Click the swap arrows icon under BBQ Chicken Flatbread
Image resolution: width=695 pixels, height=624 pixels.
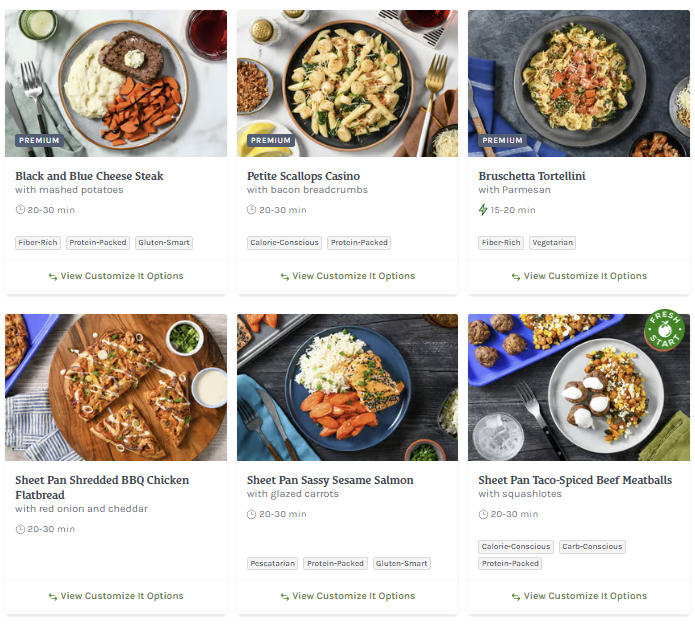[x=52, y=596]
